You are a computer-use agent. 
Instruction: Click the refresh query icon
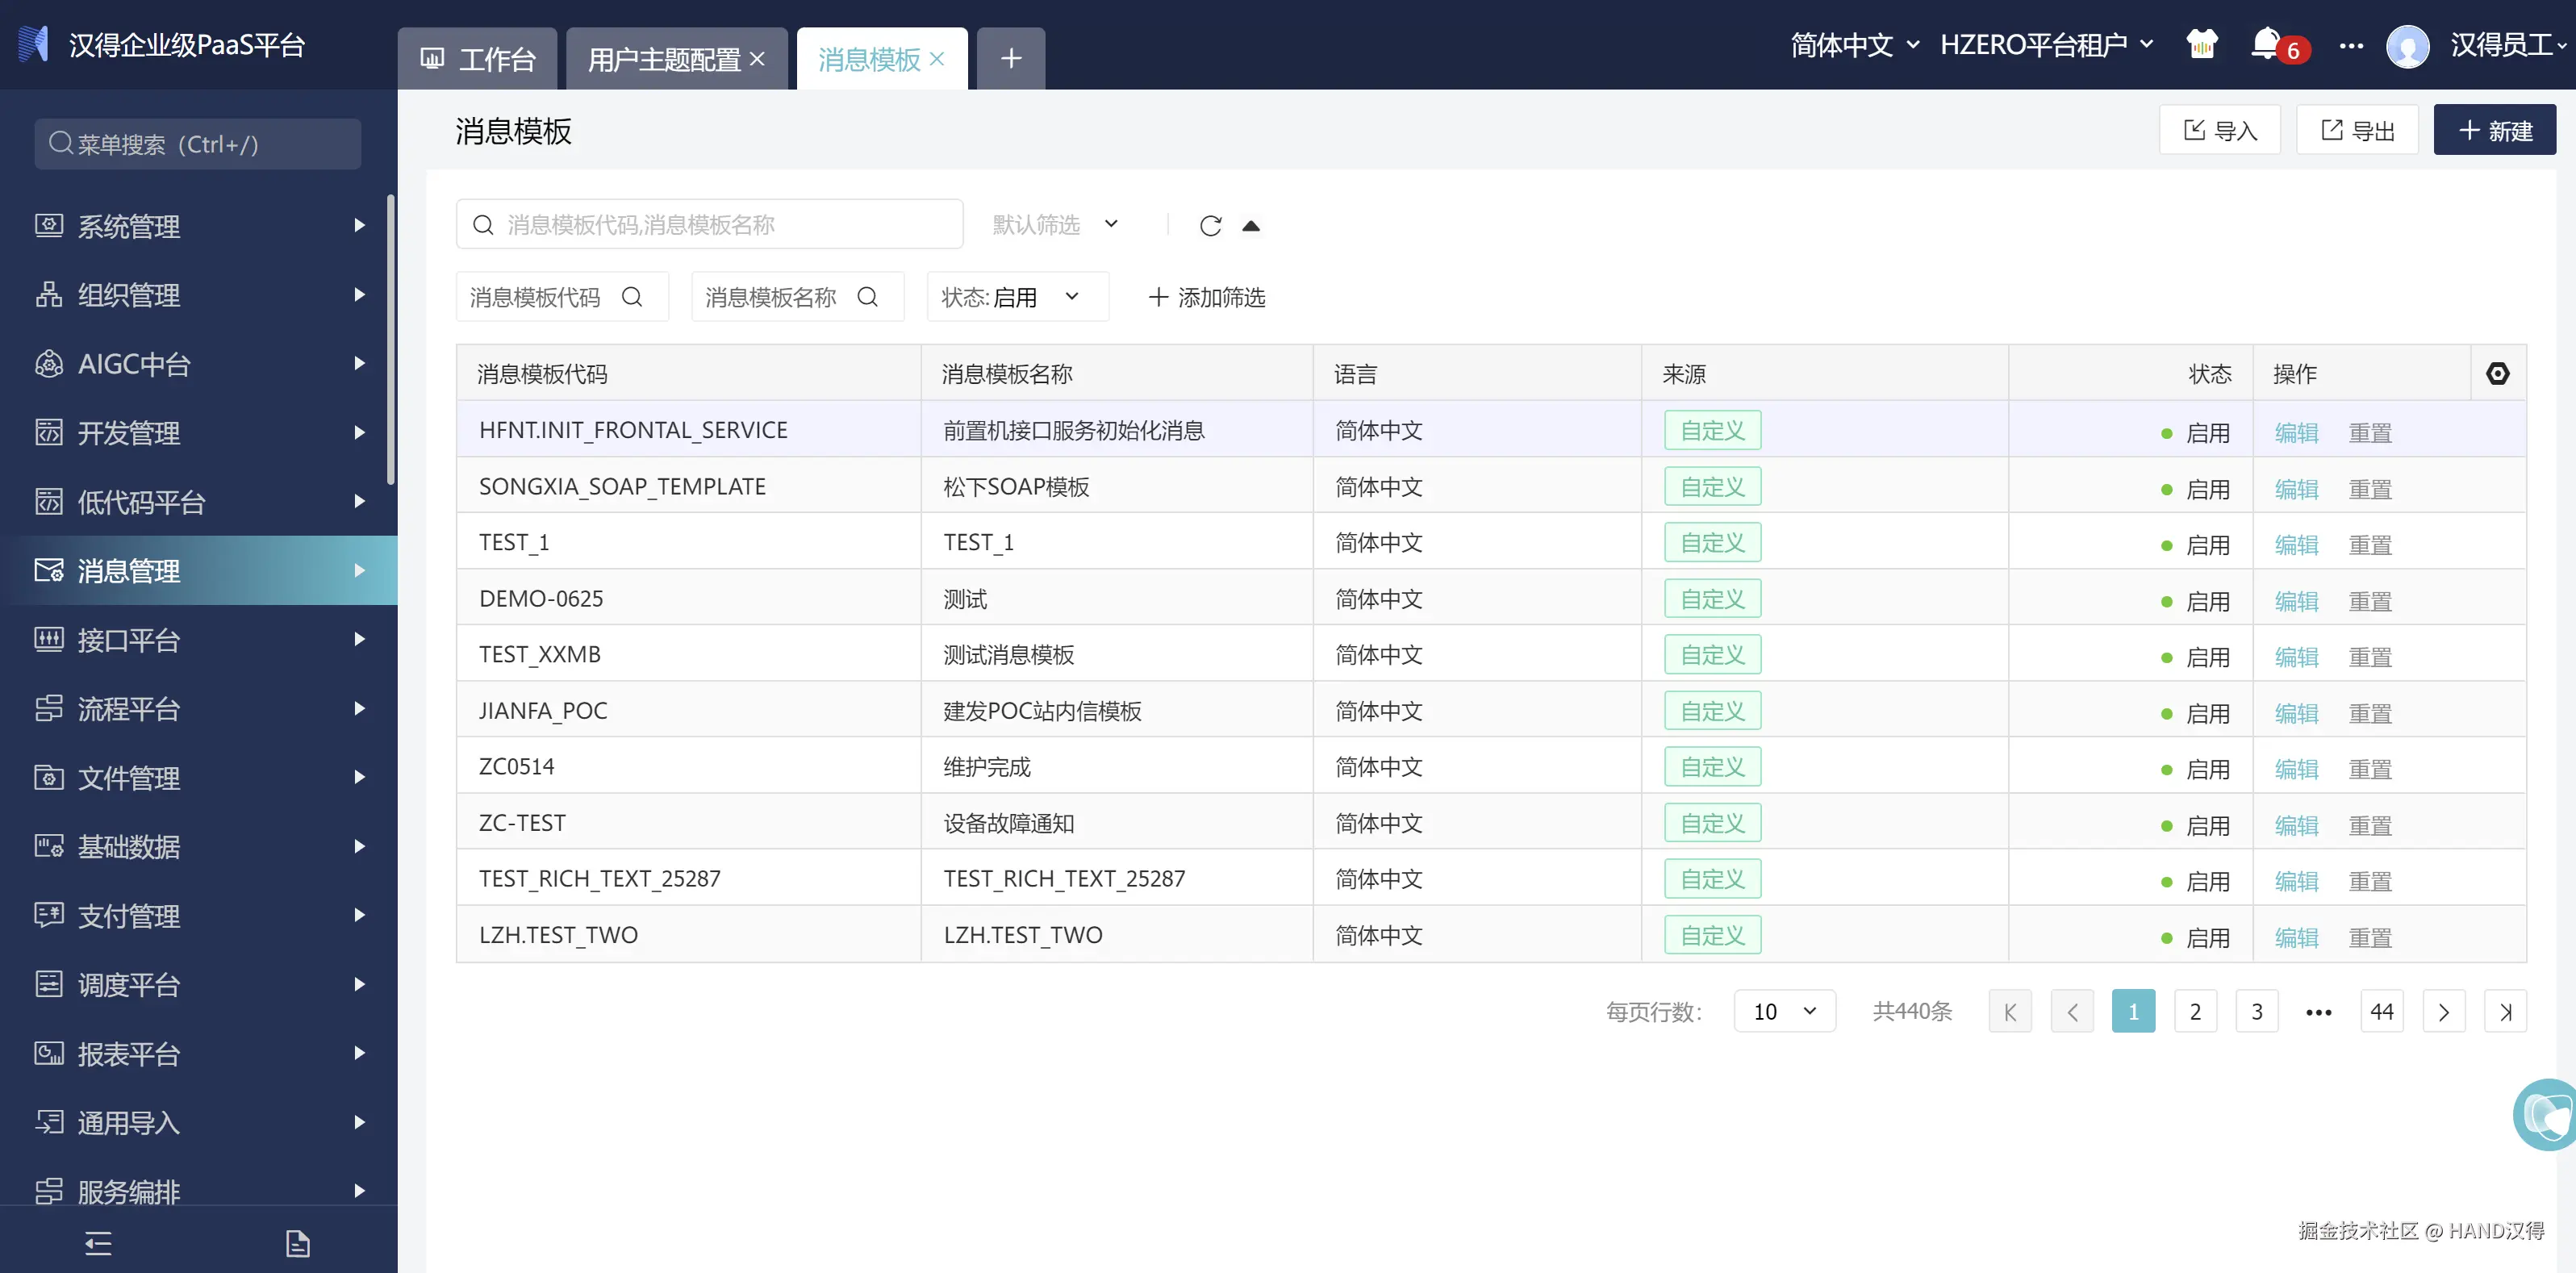(1210, 226)
